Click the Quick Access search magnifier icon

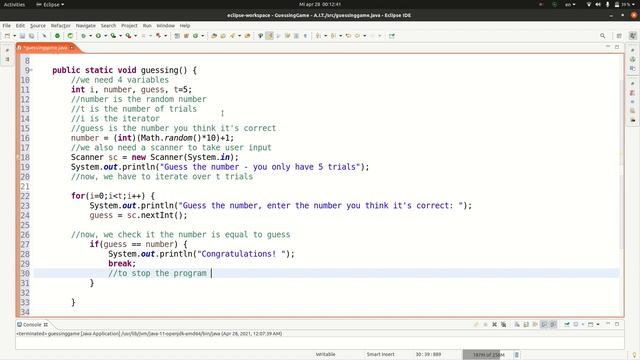[602, 36]
